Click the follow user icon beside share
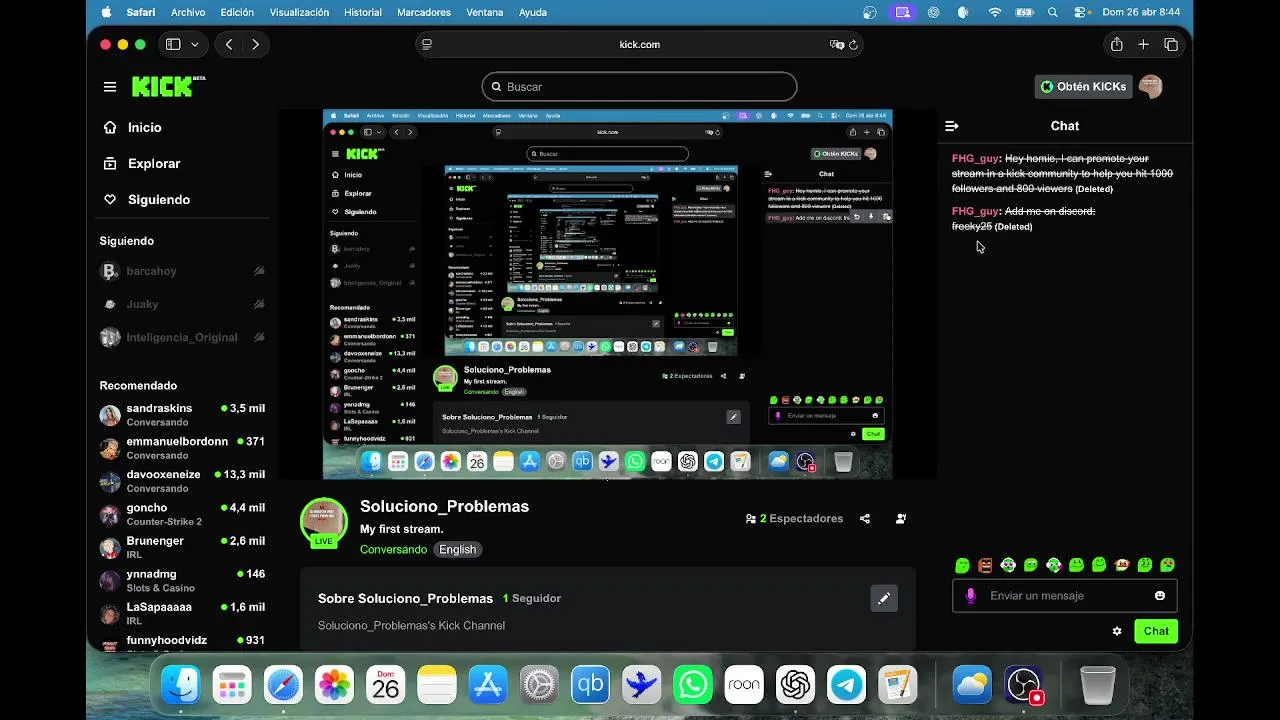 pos(901,519)
